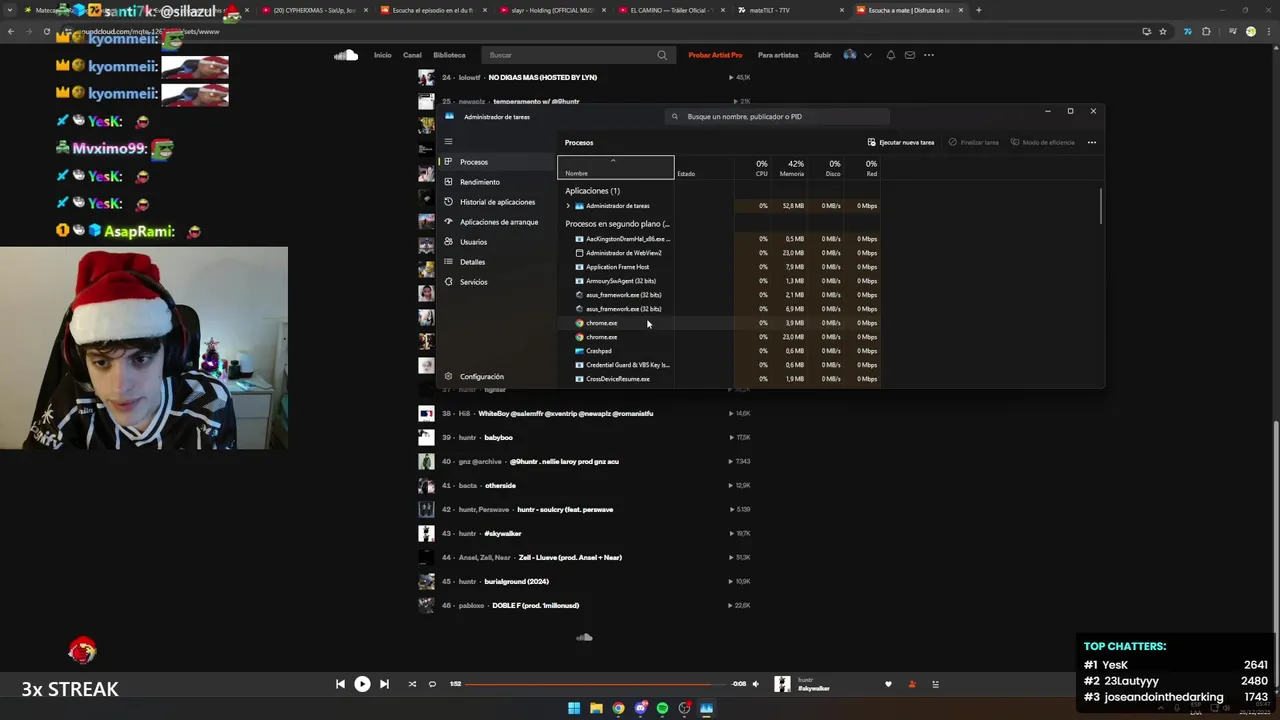Screen dimensions: 1280x720
Task: Go to SoundCloud Canal
Action: coord(412,55)
